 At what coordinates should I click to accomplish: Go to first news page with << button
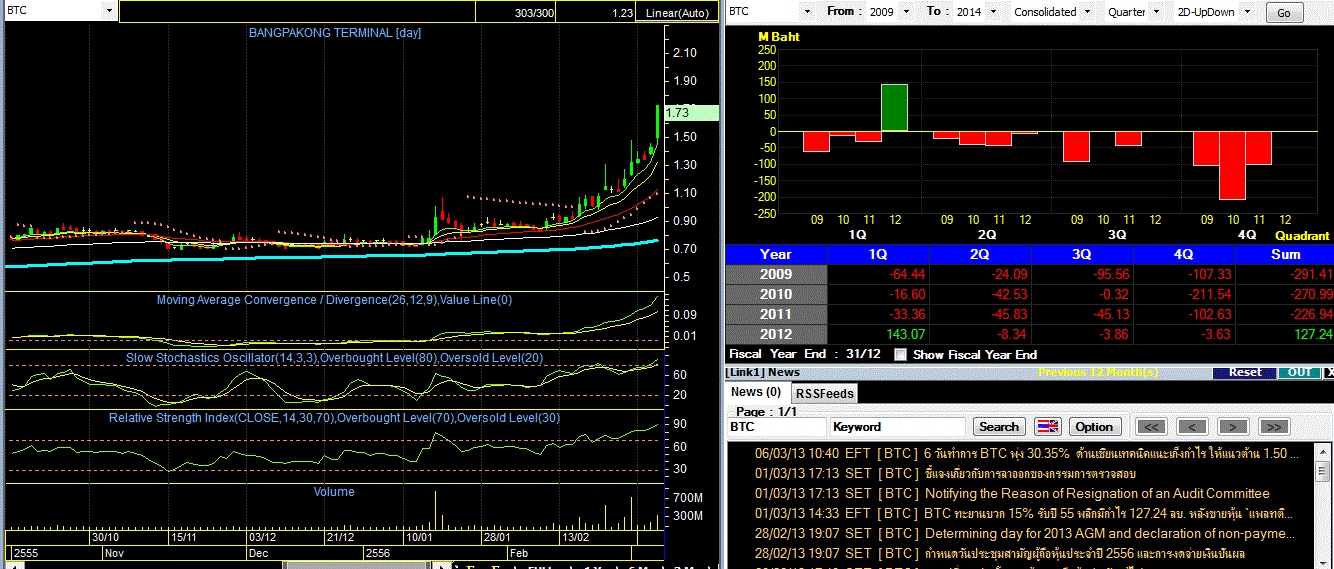point(1153,426)
